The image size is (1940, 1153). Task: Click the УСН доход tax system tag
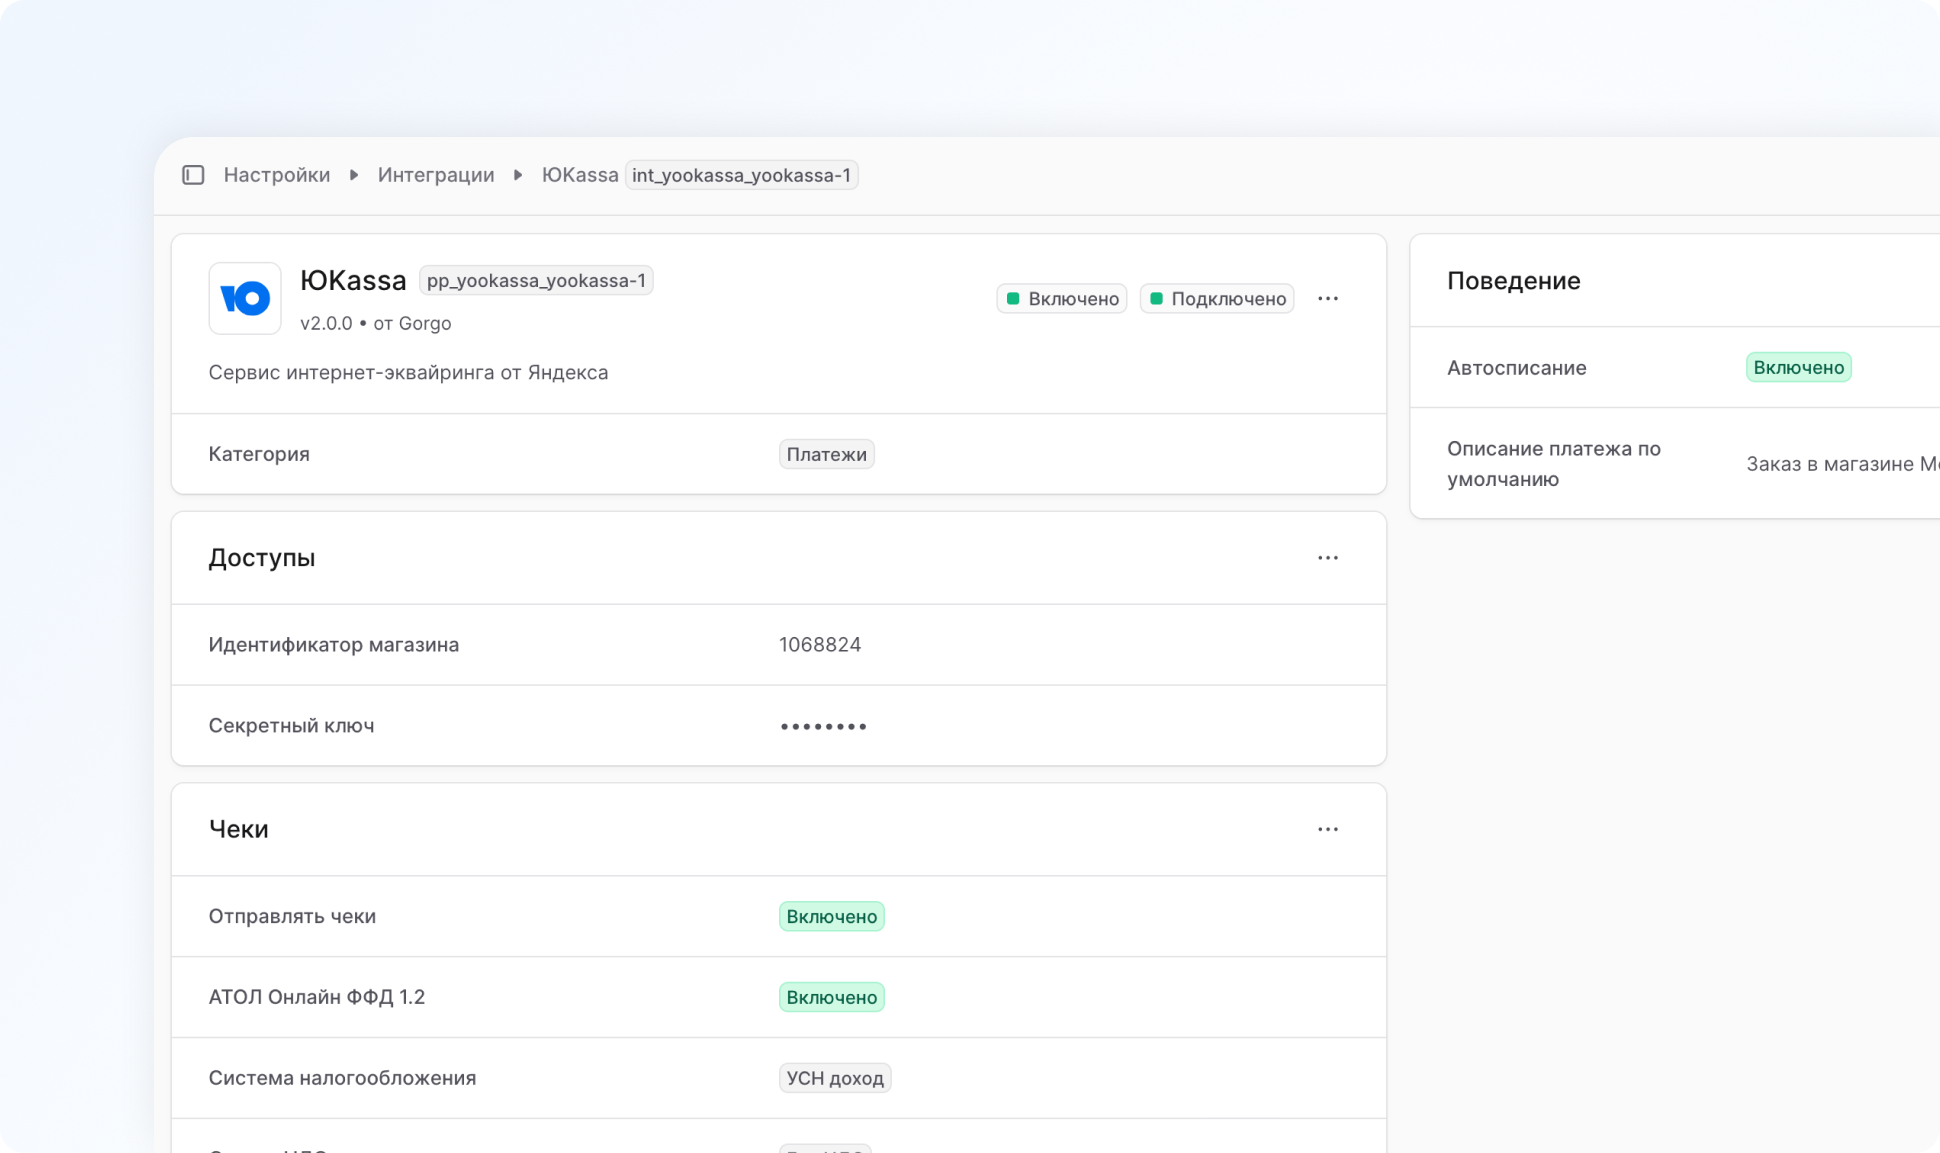pyautogui.click(x=835, y=1078)
